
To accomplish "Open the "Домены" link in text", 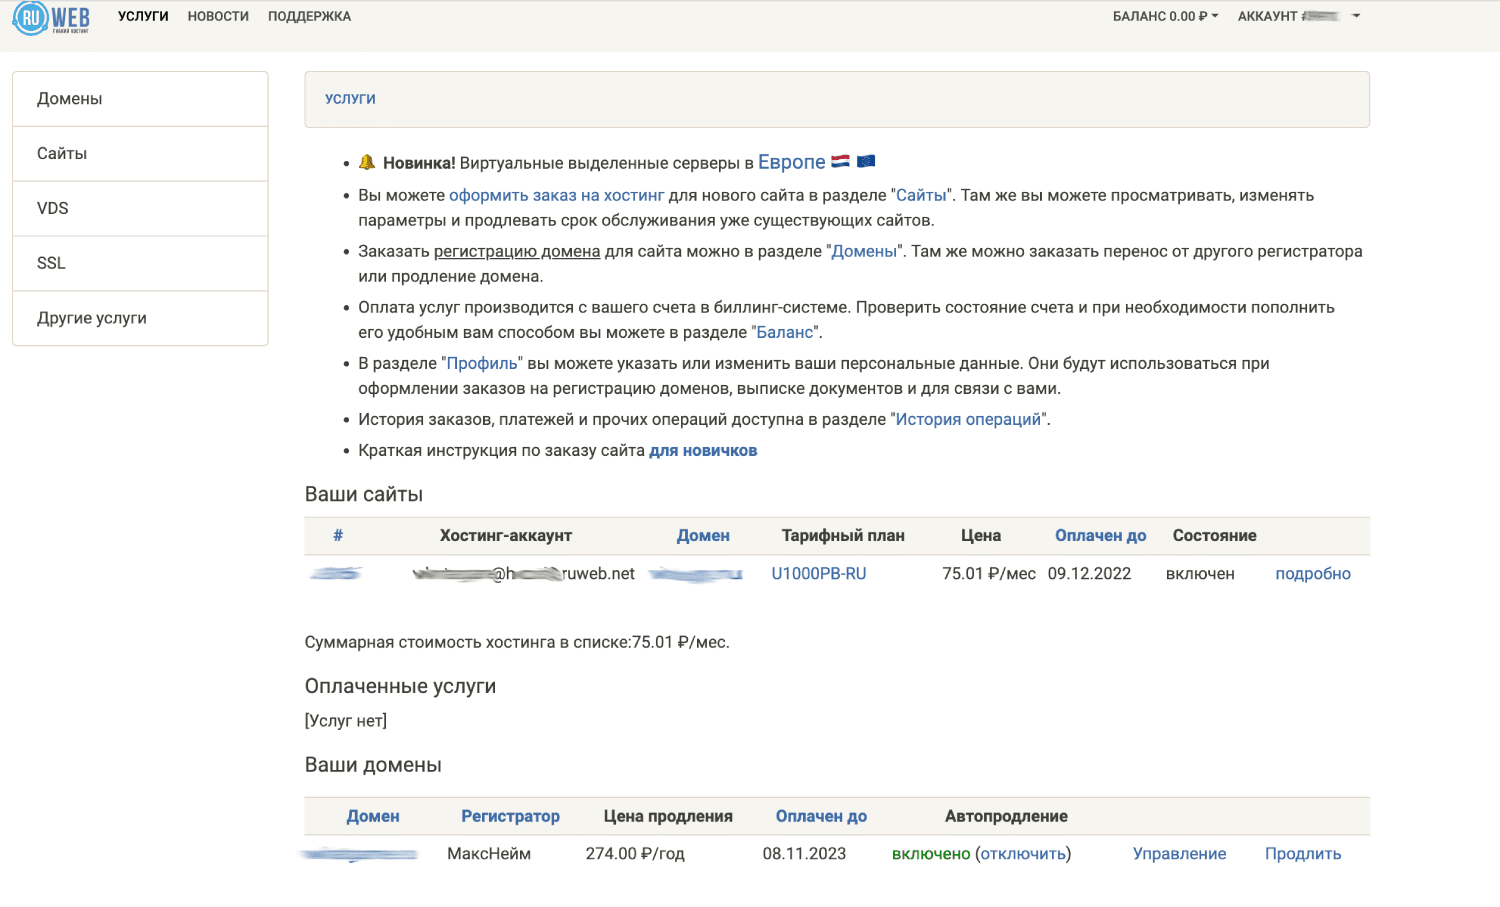I will [x=864, y=251].
